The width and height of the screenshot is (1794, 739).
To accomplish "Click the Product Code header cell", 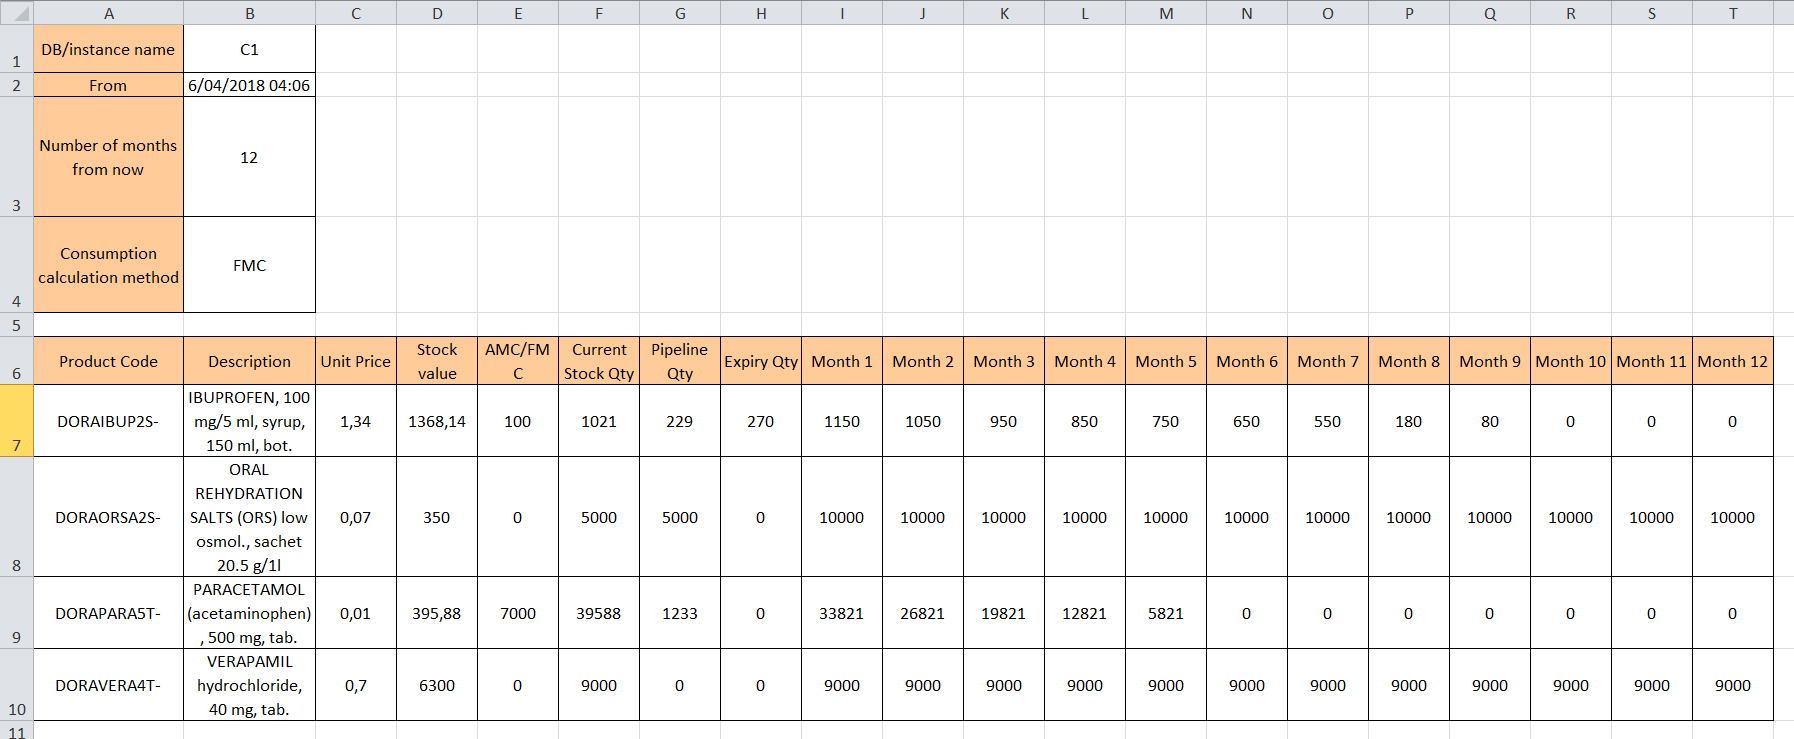I will [108, 361].
